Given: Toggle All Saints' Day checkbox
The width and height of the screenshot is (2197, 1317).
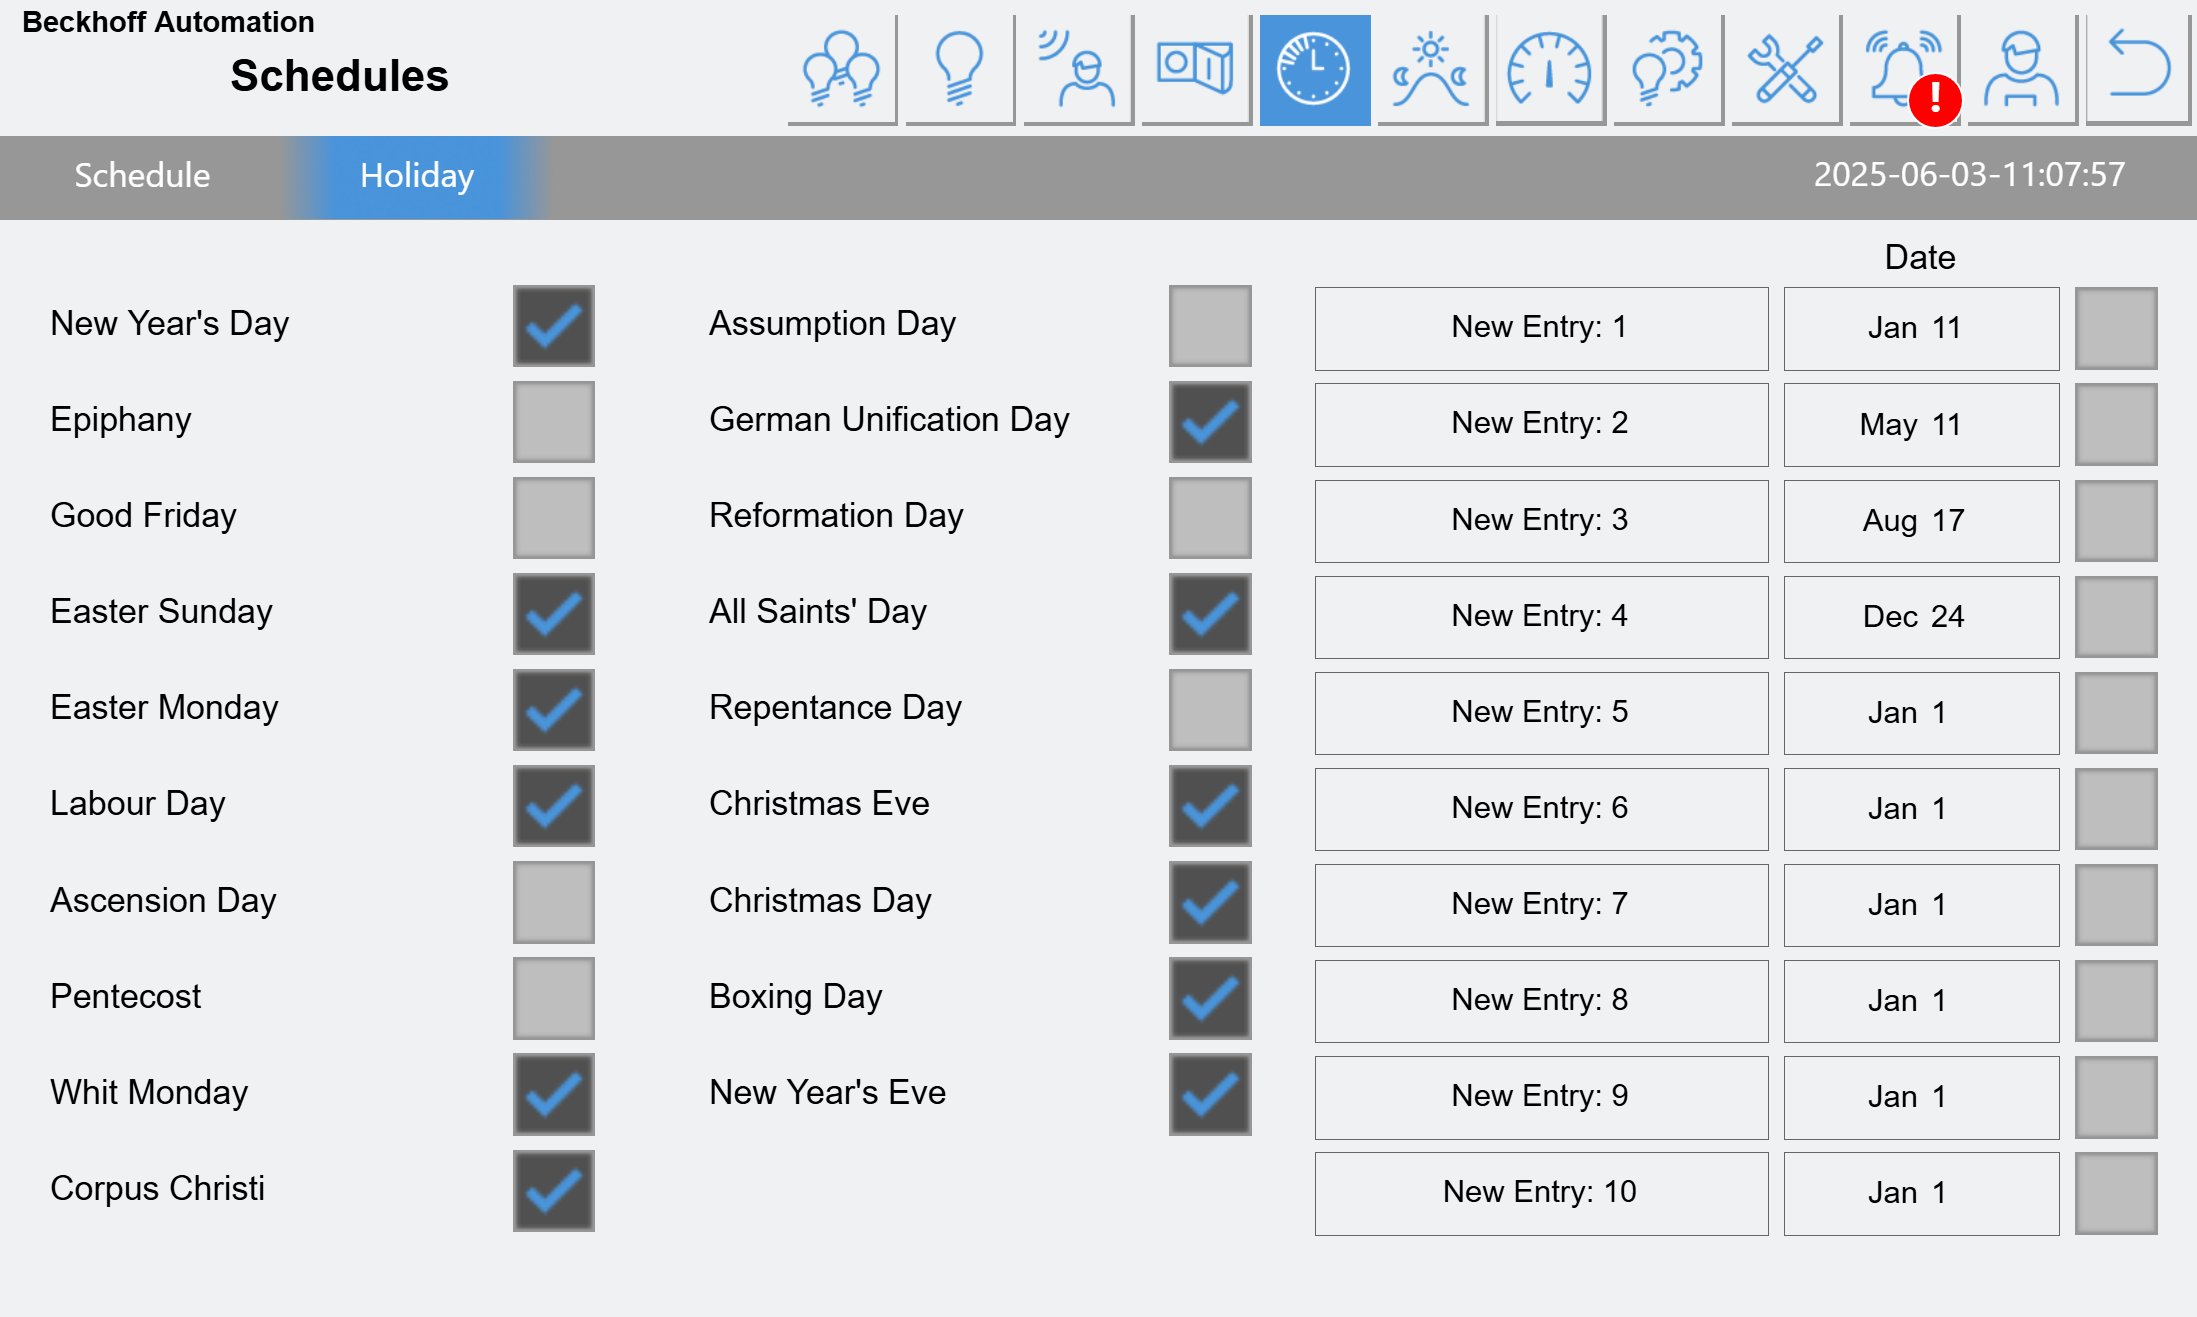Looking at the screenshot, I should click(1210, 614).
